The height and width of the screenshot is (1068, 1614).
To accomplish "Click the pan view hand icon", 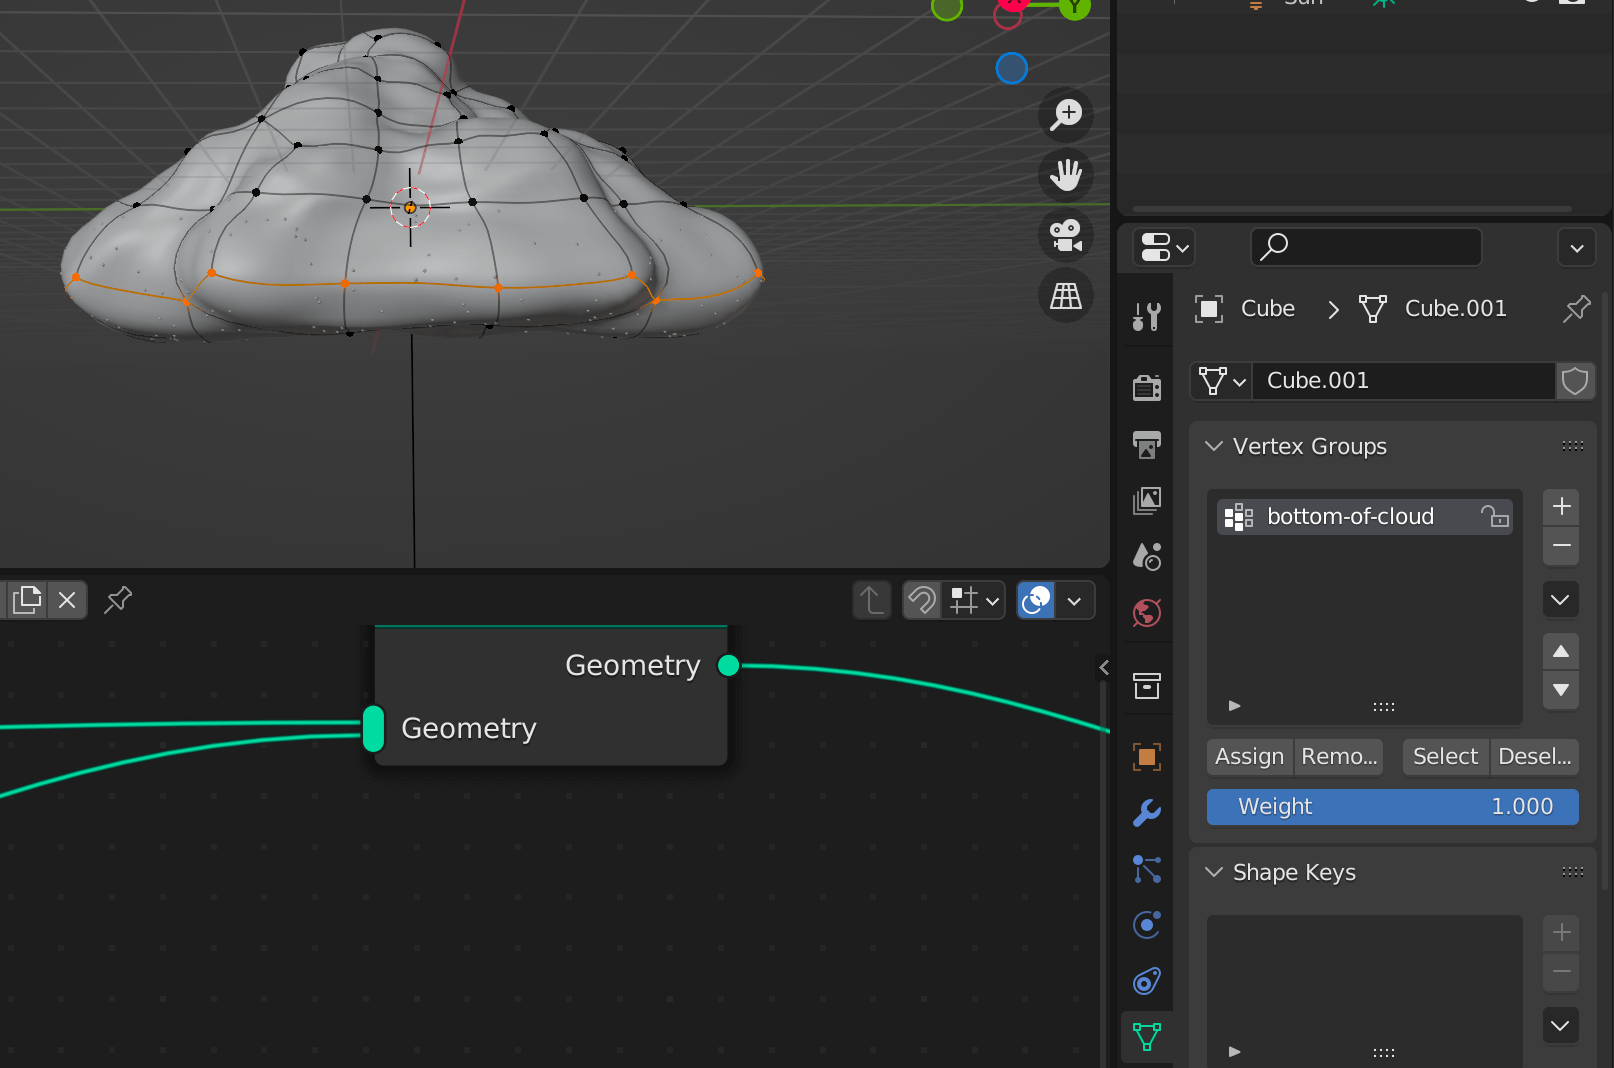I will coord(1066,175).
